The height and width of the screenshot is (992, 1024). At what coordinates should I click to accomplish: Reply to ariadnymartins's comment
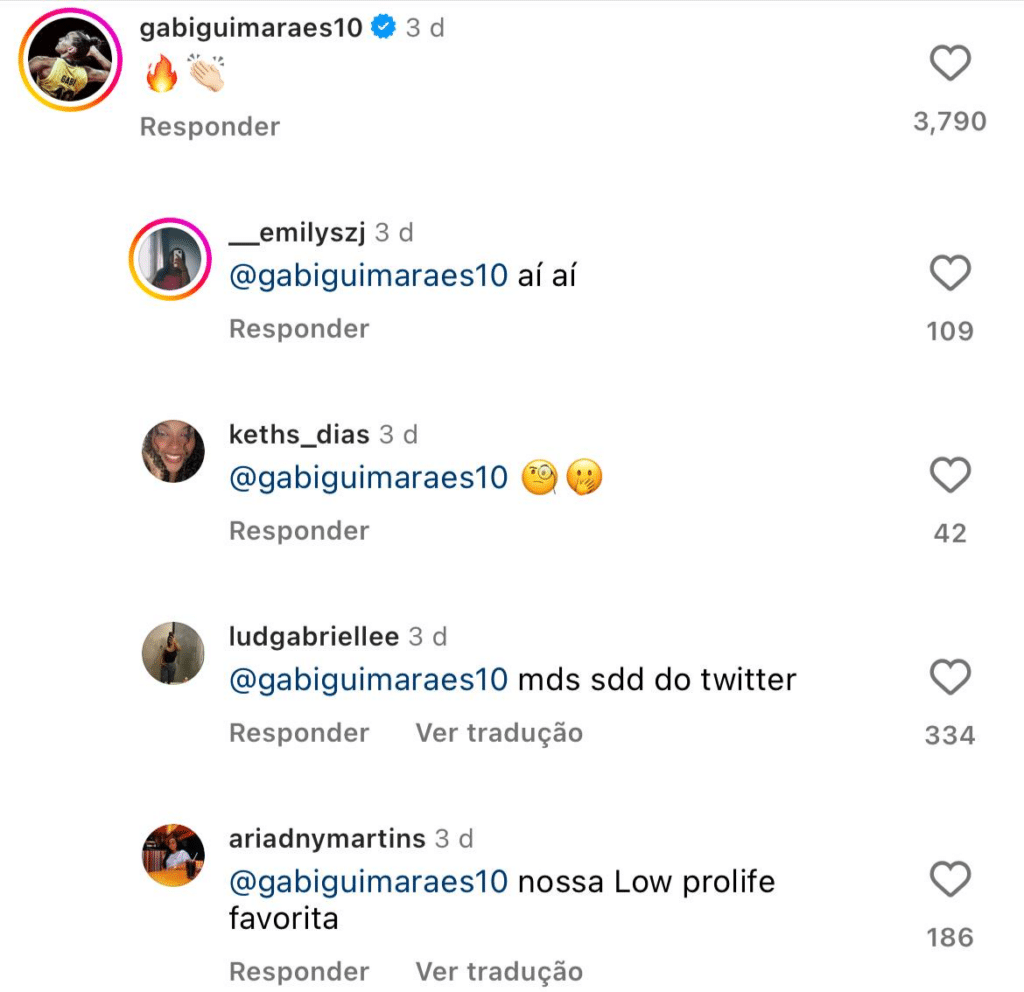[x=299, y=971]
